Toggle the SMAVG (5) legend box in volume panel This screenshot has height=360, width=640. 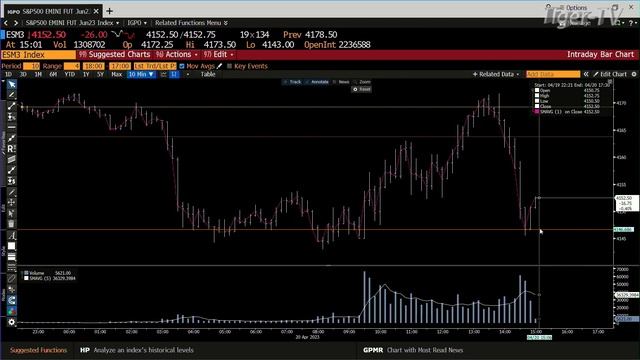point(26,278)
